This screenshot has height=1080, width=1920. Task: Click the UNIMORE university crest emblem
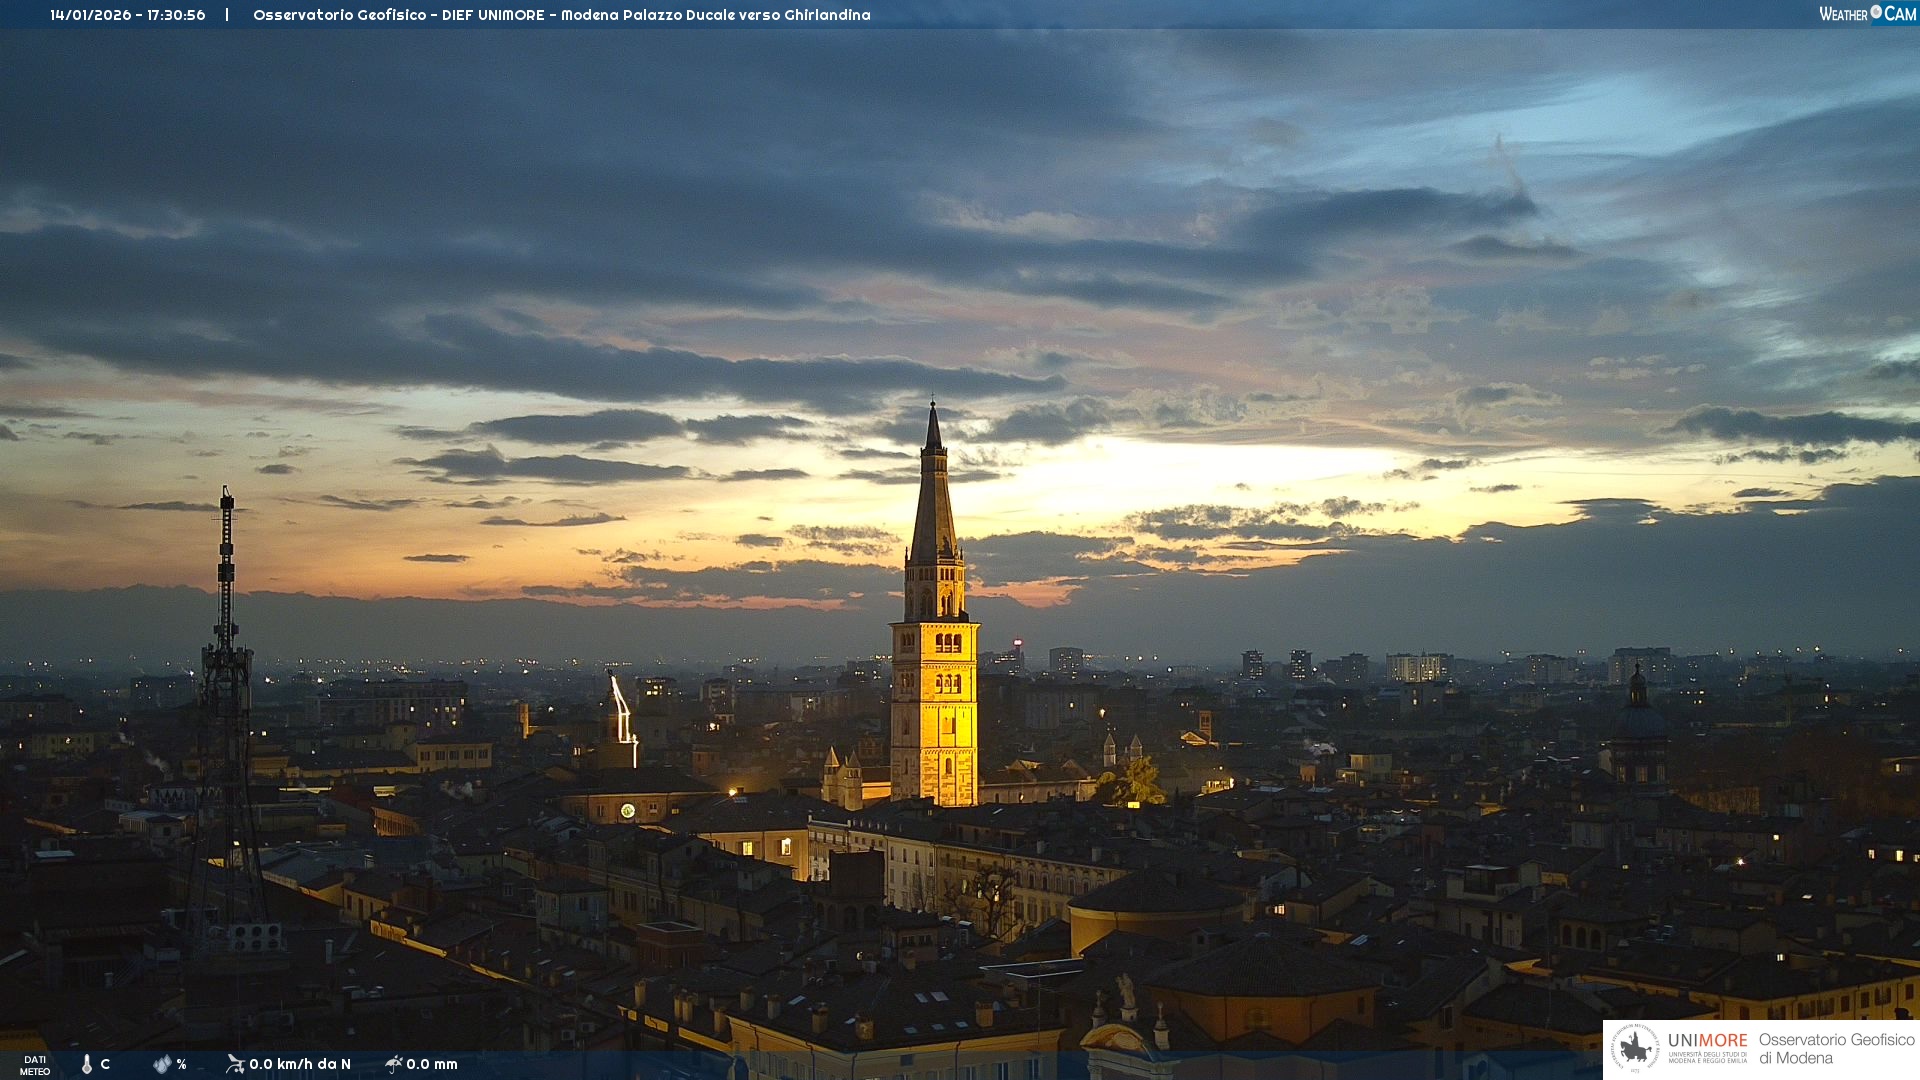(1635, 1049)
